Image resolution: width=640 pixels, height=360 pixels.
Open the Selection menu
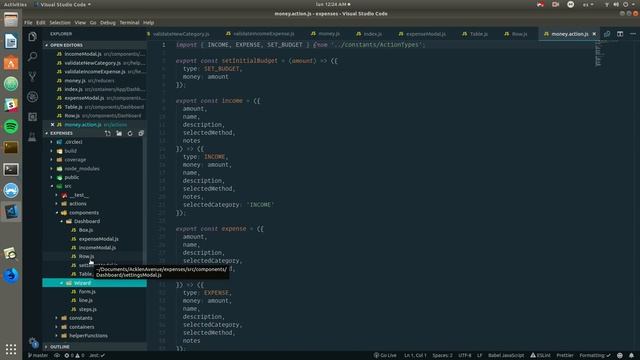click(60, 23)
